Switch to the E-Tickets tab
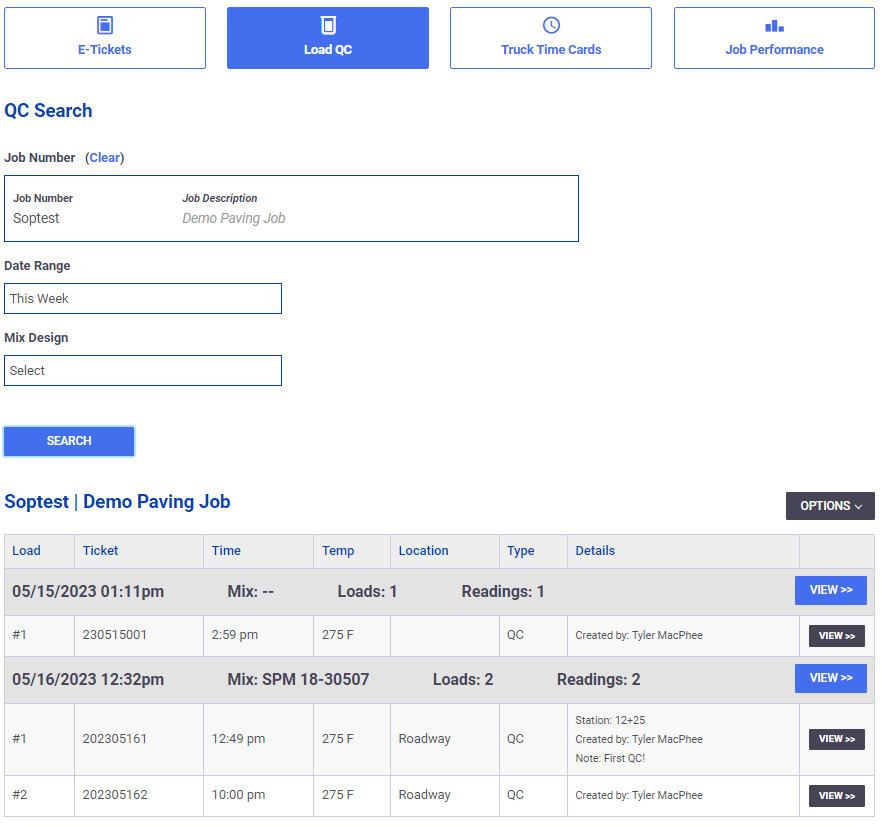The image size is (882, 827). [105, 38]
